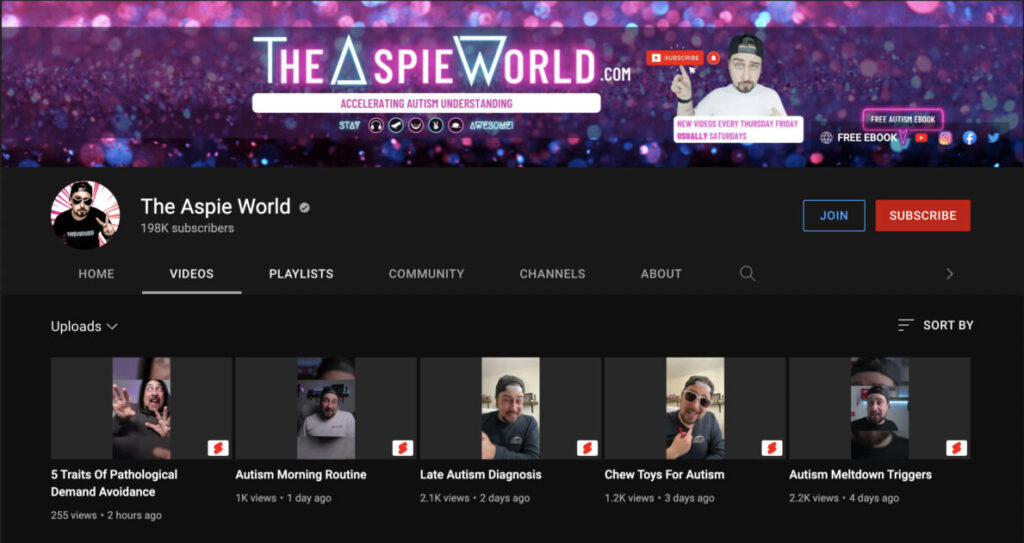Click Shorts icon on Autism Meltdown Triggers video
This screenshot has height=543, width=1024.
coord(957,448)
